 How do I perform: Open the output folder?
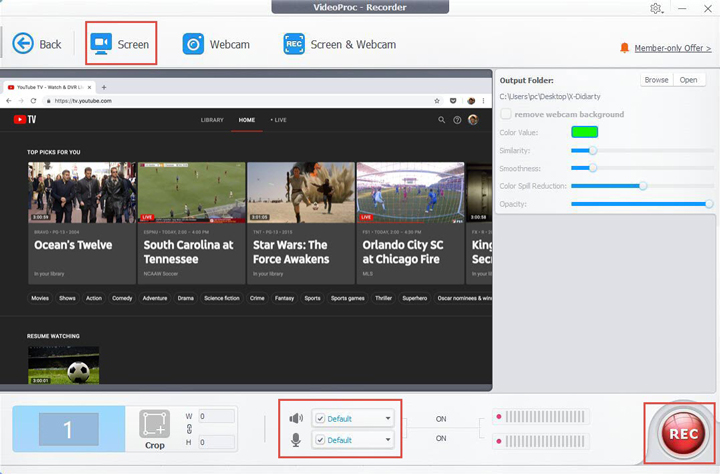(x=688, y=80)
